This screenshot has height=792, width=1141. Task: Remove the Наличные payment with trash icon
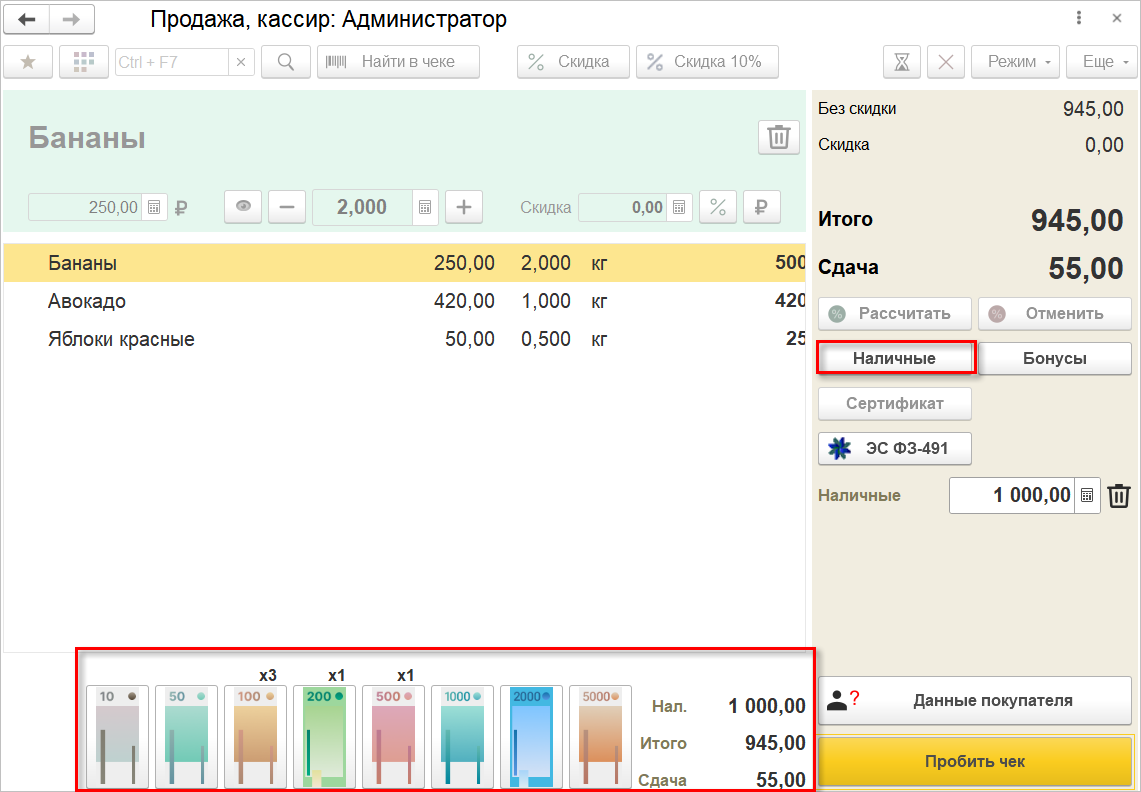click(1120, 495)
